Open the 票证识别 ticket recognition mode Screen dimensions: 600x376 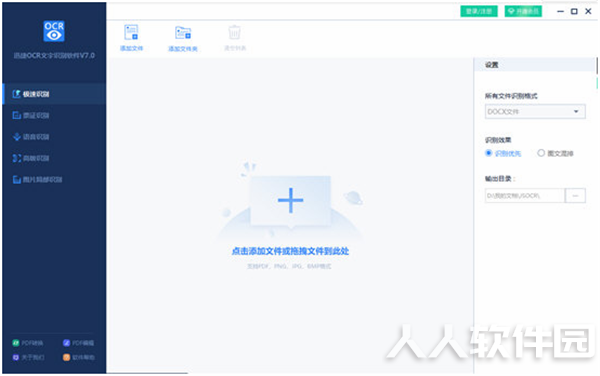coord(31,115)
